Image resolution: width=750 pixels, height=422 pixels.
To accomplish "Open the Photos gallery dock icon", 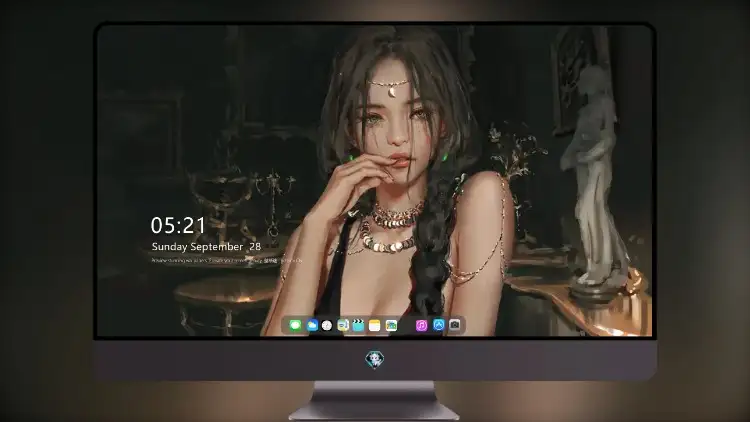I will tap(391, 325).
